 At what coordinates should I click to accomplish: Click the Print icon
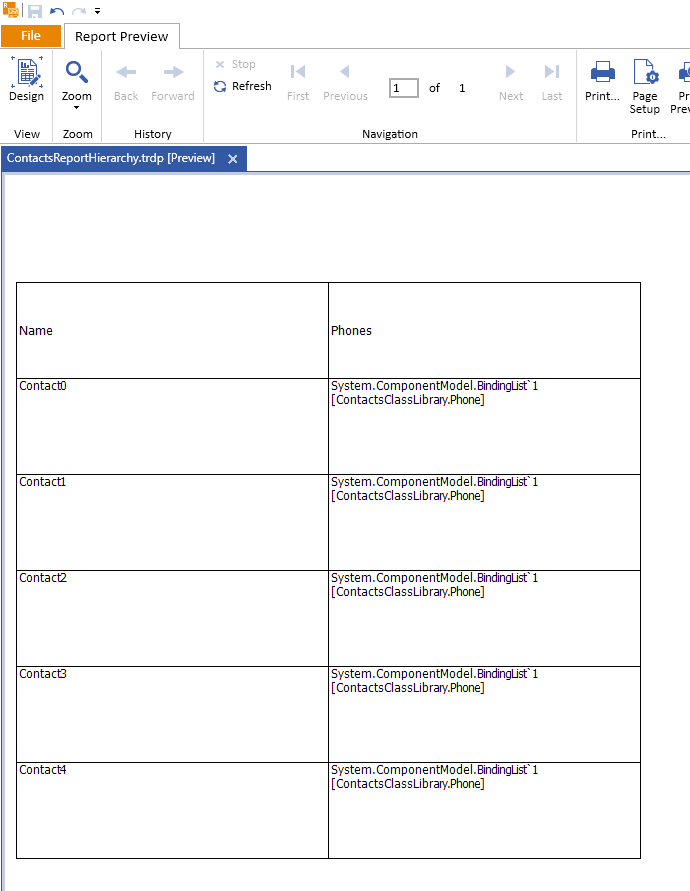[602, 81]
